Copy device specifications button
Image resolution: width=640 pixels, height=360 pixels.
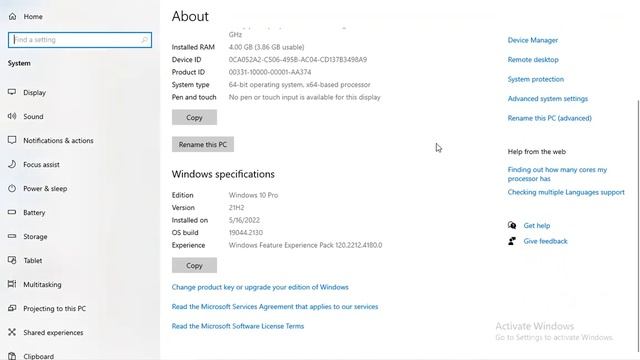194,117
